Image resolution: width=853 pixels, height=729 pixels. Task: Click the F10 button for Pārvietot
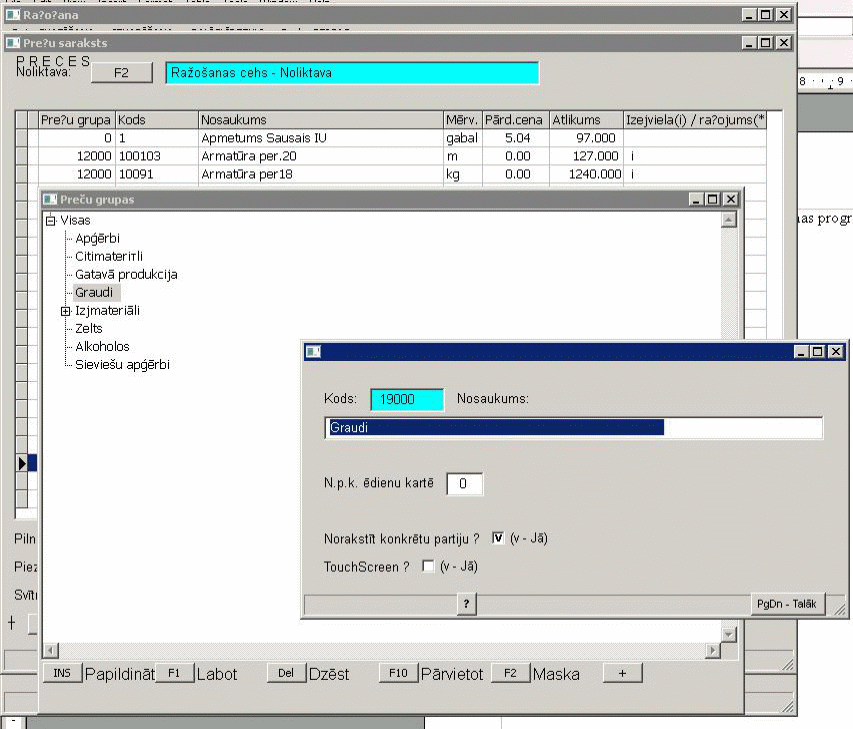pyautogui.click(x=398, y=673)
